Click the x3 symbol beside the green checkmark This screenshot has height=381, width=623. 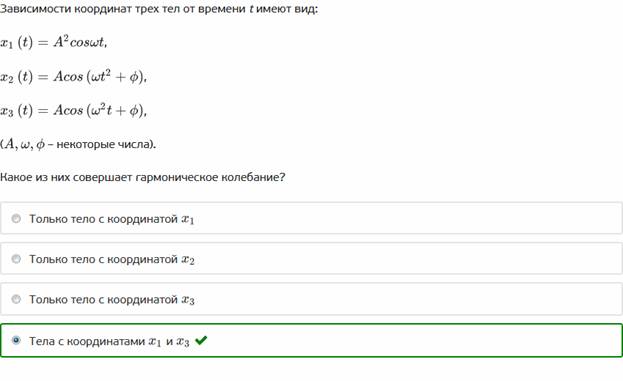click(183, 342)
